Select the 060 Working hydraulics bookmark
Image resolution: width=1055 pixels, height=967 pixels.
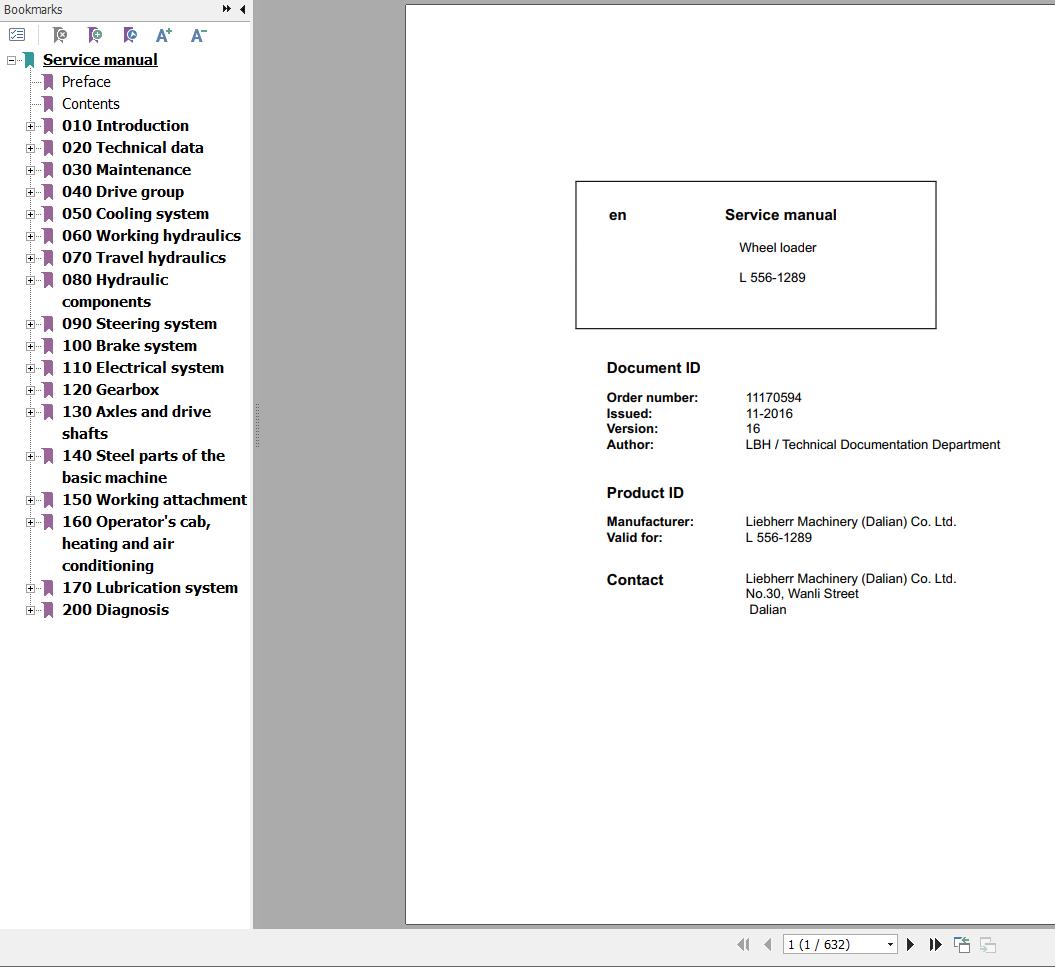tap(151, 236)
